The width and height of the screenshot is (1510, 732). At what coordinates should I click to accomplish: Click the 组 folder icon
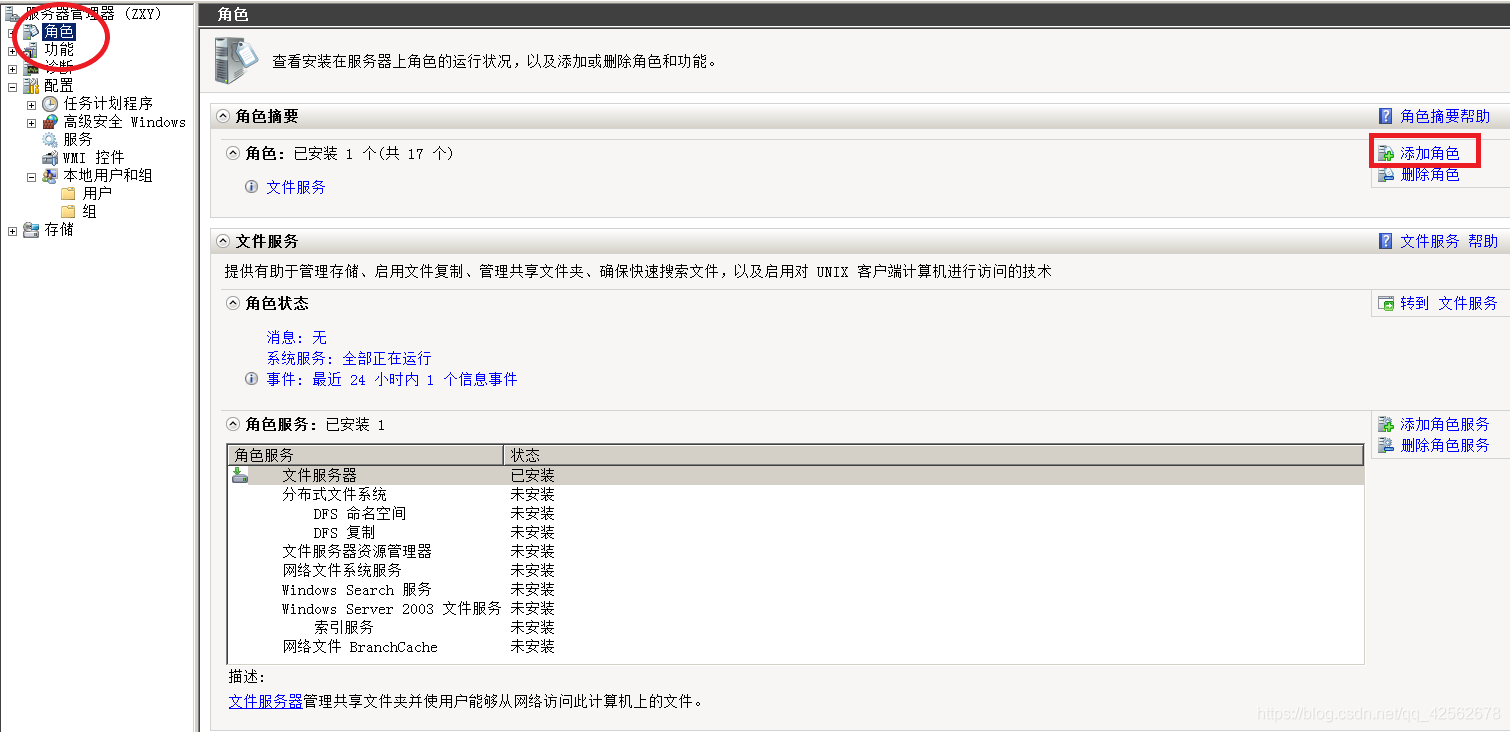tap(68, 211)
